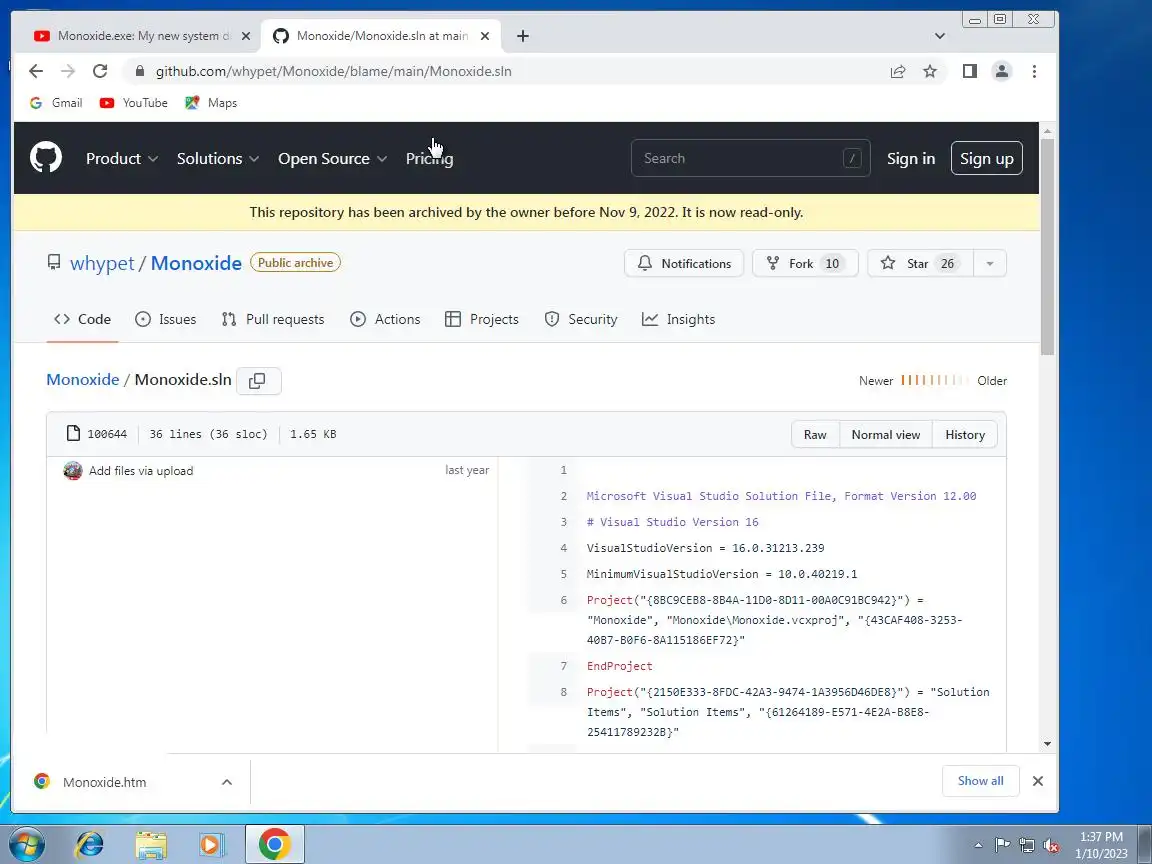Open the Star lists dropdown arrow
Image resolution: width=1152 pixels, height=864 pixels.
(x=990, y=263)
